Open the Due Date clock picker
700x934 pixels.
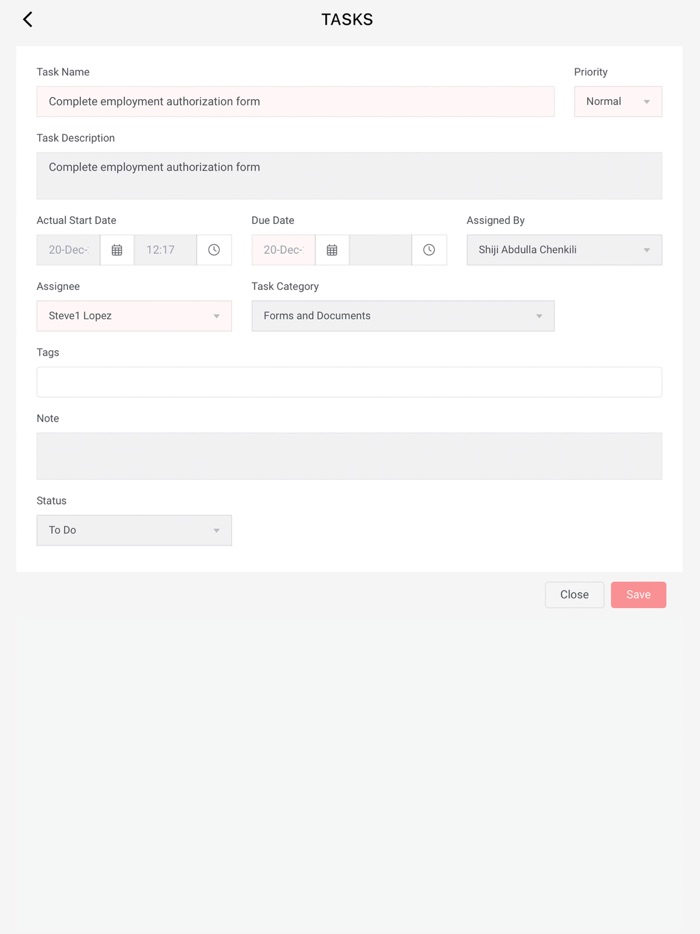point(429,250)
